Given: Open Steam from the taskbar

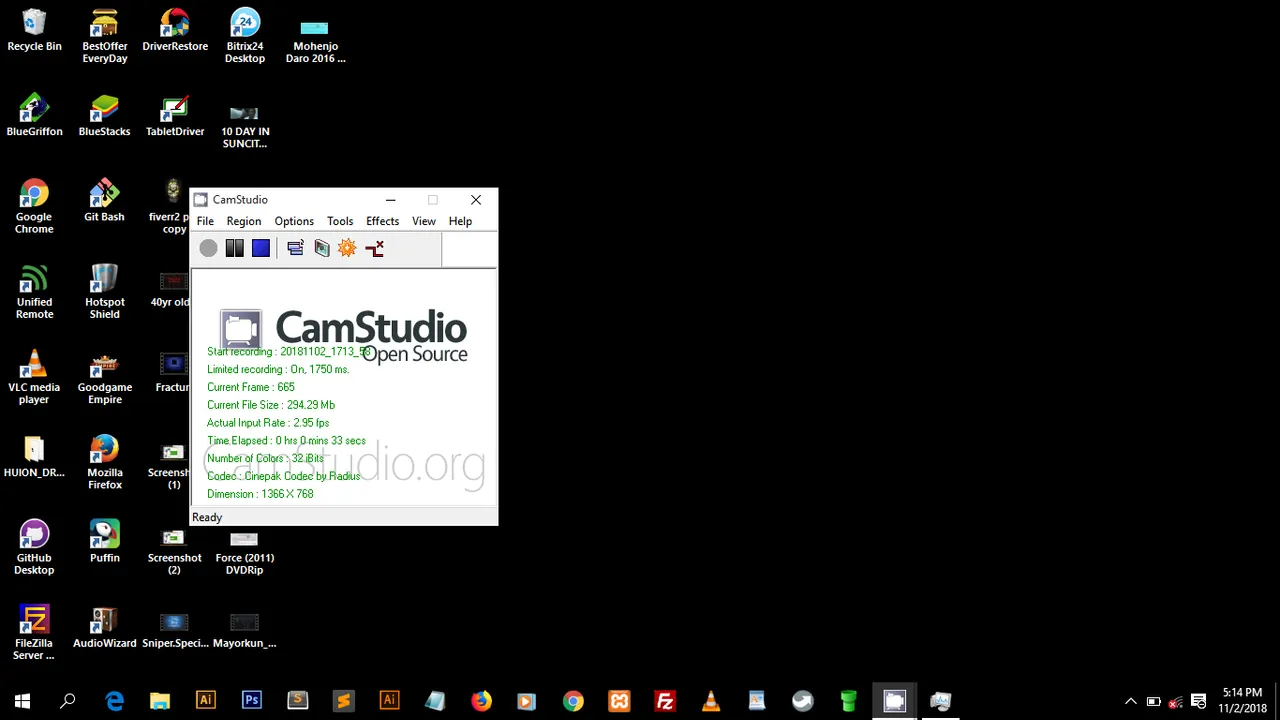Looking at the screenshot, I should (x=803, y=701).
